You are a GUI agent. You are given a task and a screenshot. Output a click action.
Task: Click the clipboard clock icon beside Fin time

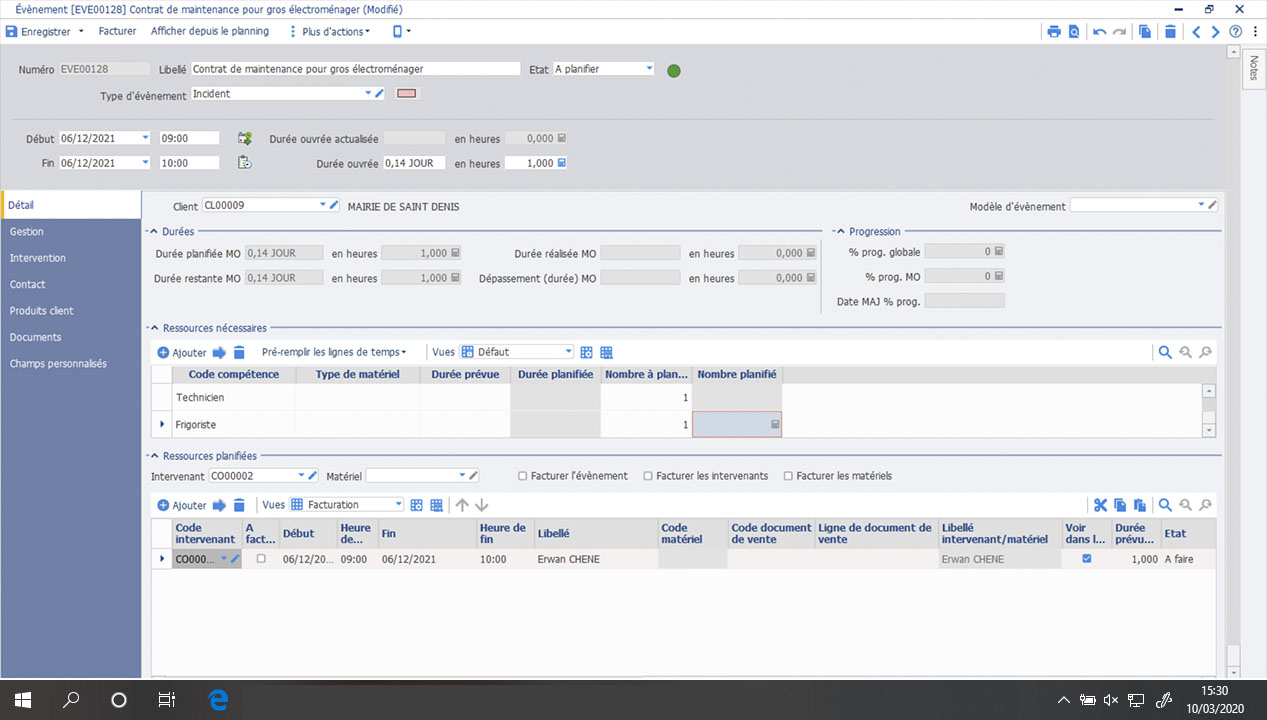(244, 162)
